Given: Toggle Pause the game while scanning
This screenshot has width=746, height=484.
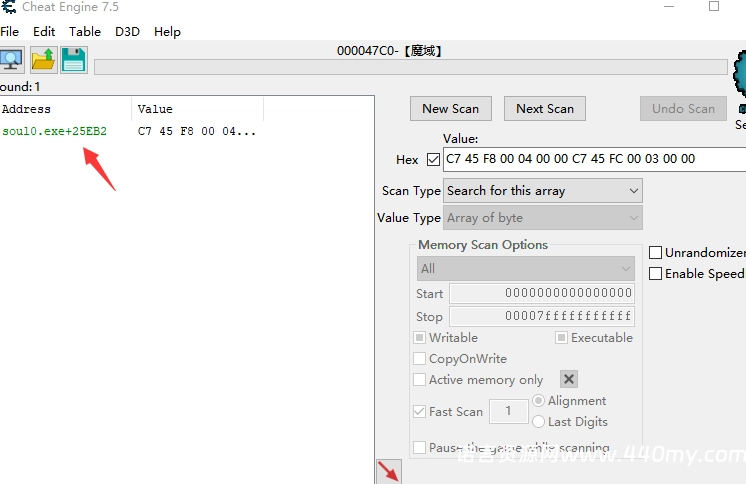Looking at the screenshot, I should pyautogui.click(x=419, y=448).
